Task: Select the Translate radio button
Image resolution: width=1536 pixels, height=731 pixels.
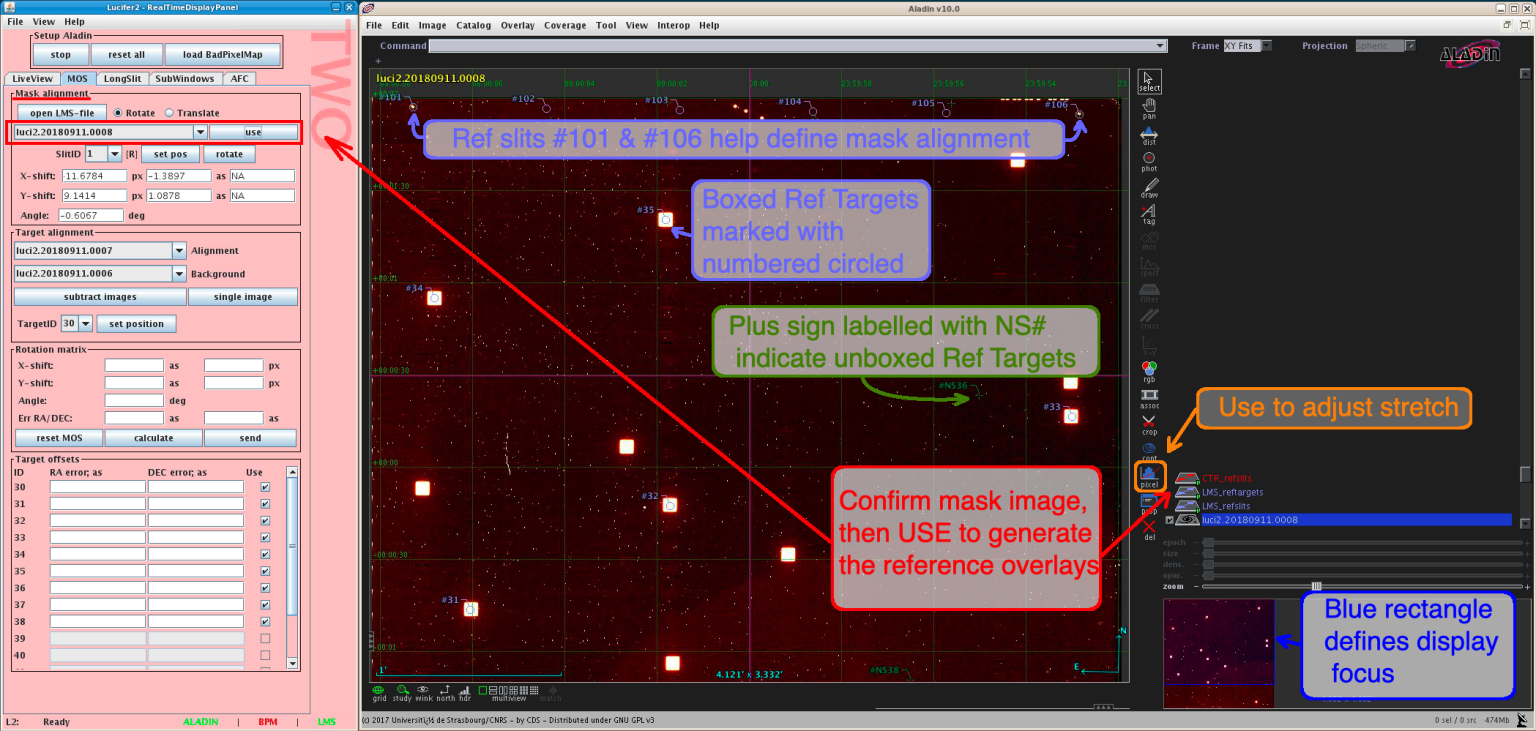Action: point(169,113)
